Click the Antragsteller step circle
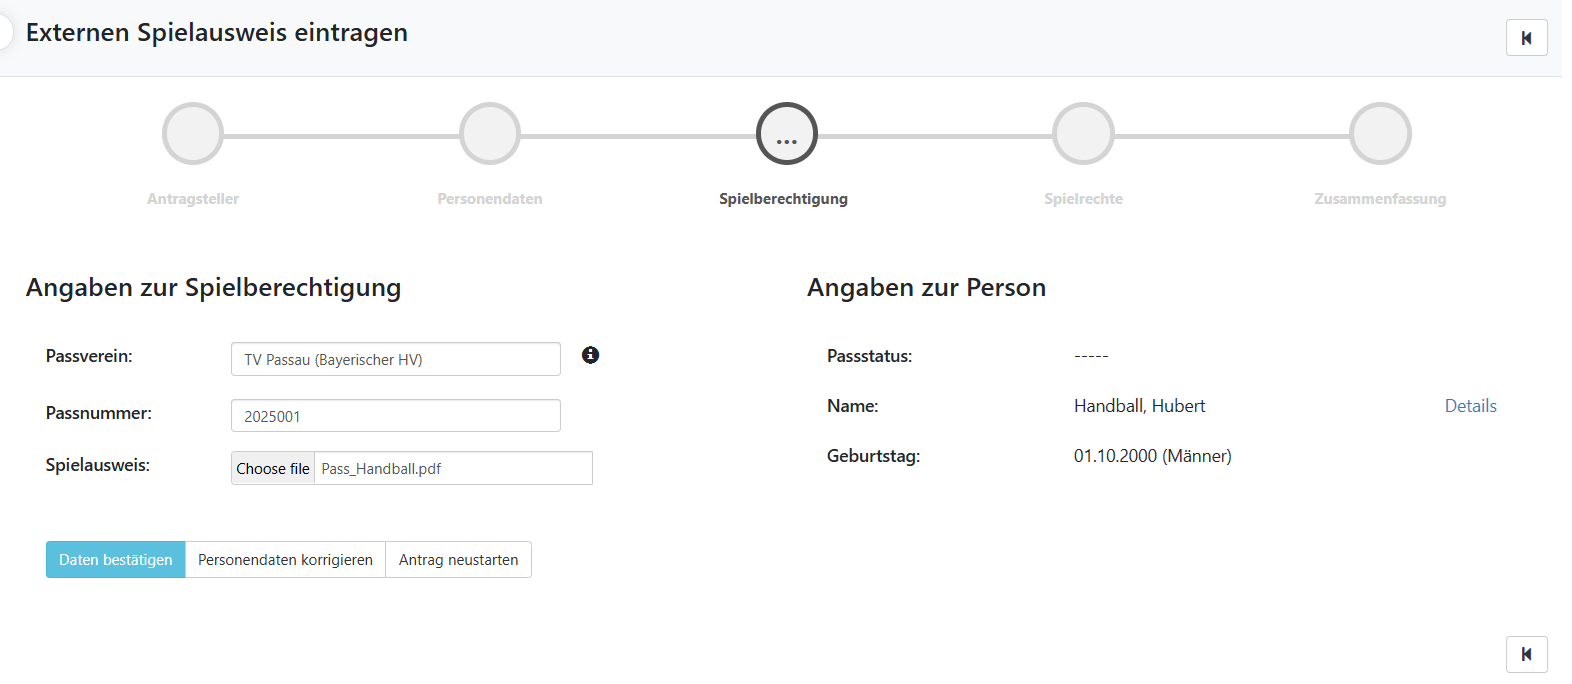Image resolution: width=1572 pixels, height=684 pixels. pos(193,134)
